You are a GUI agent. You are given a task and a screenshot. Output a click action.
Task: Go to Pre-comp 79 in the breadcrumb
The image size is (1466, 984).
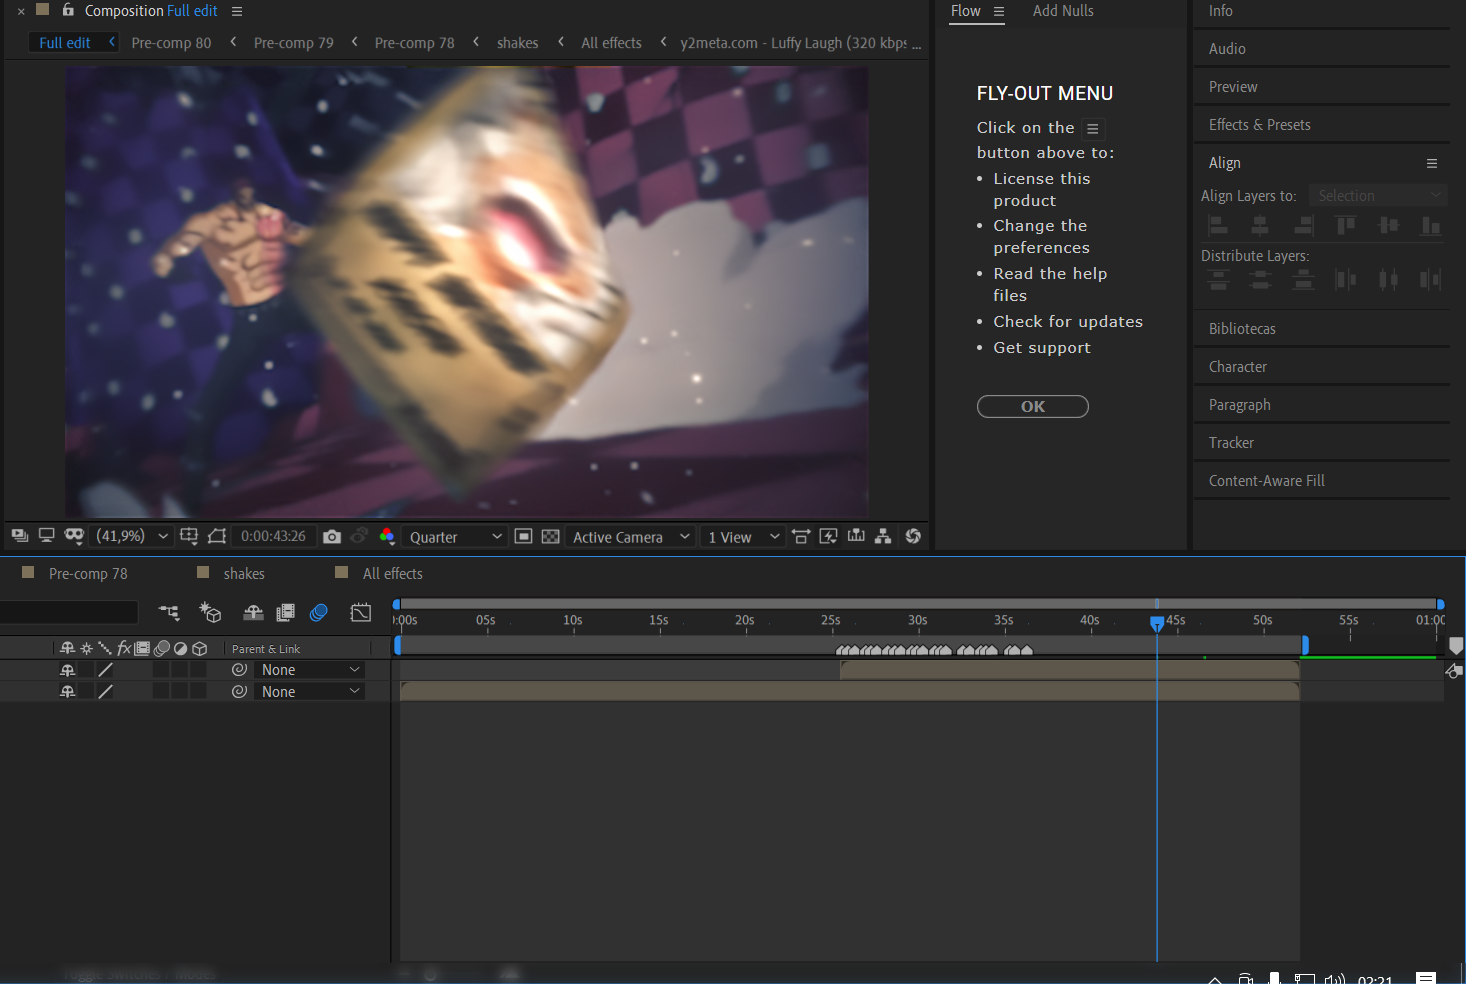tap(294, 43)
